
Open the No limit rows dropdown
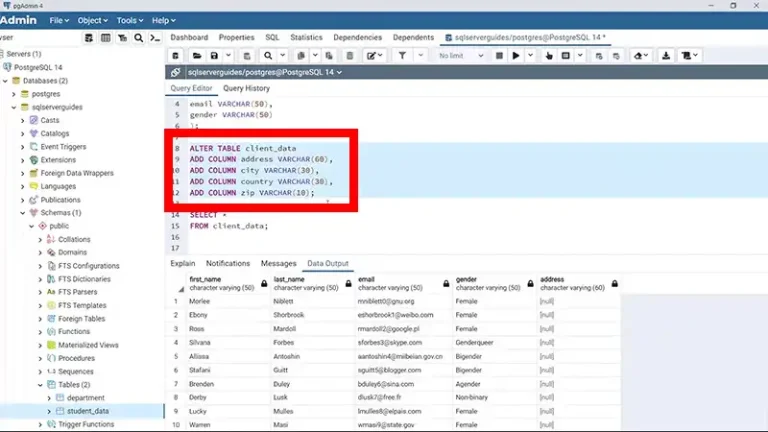pyautogui.click(x=461, y=56)
